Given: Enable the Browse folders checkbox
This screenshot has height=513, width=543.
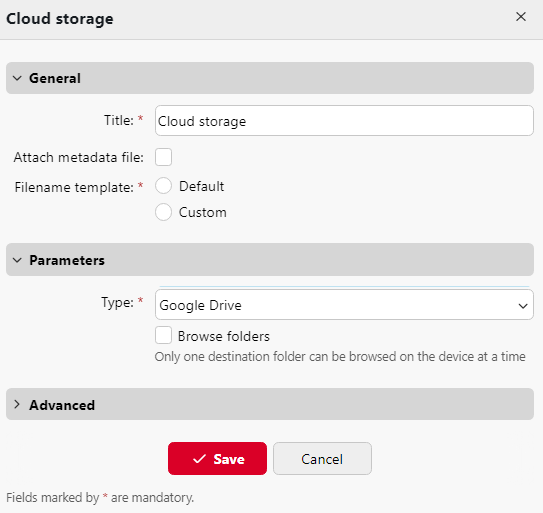Looking at the screenshot, I should pos(163,335).
